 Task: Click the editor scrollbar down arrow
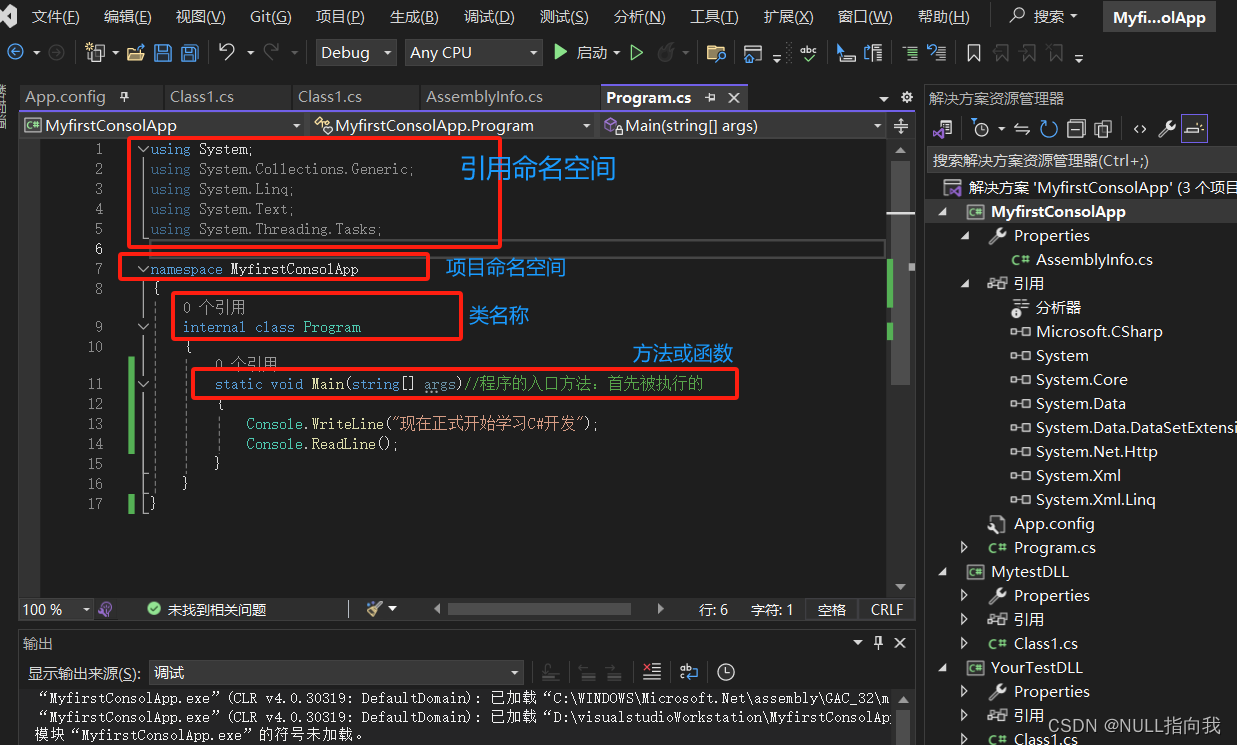tap(901, 587)
